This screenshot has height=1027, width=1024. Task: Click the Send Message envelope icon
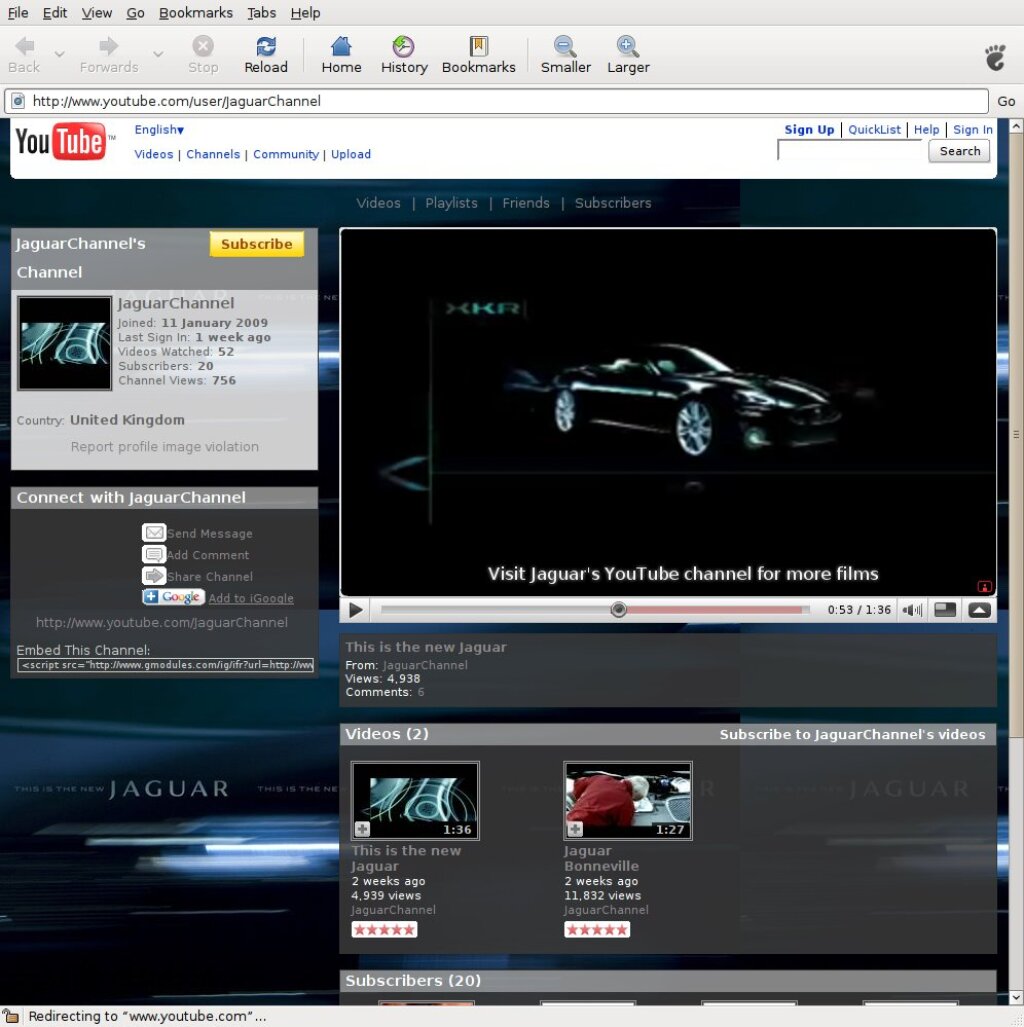(x=153, y=533)
